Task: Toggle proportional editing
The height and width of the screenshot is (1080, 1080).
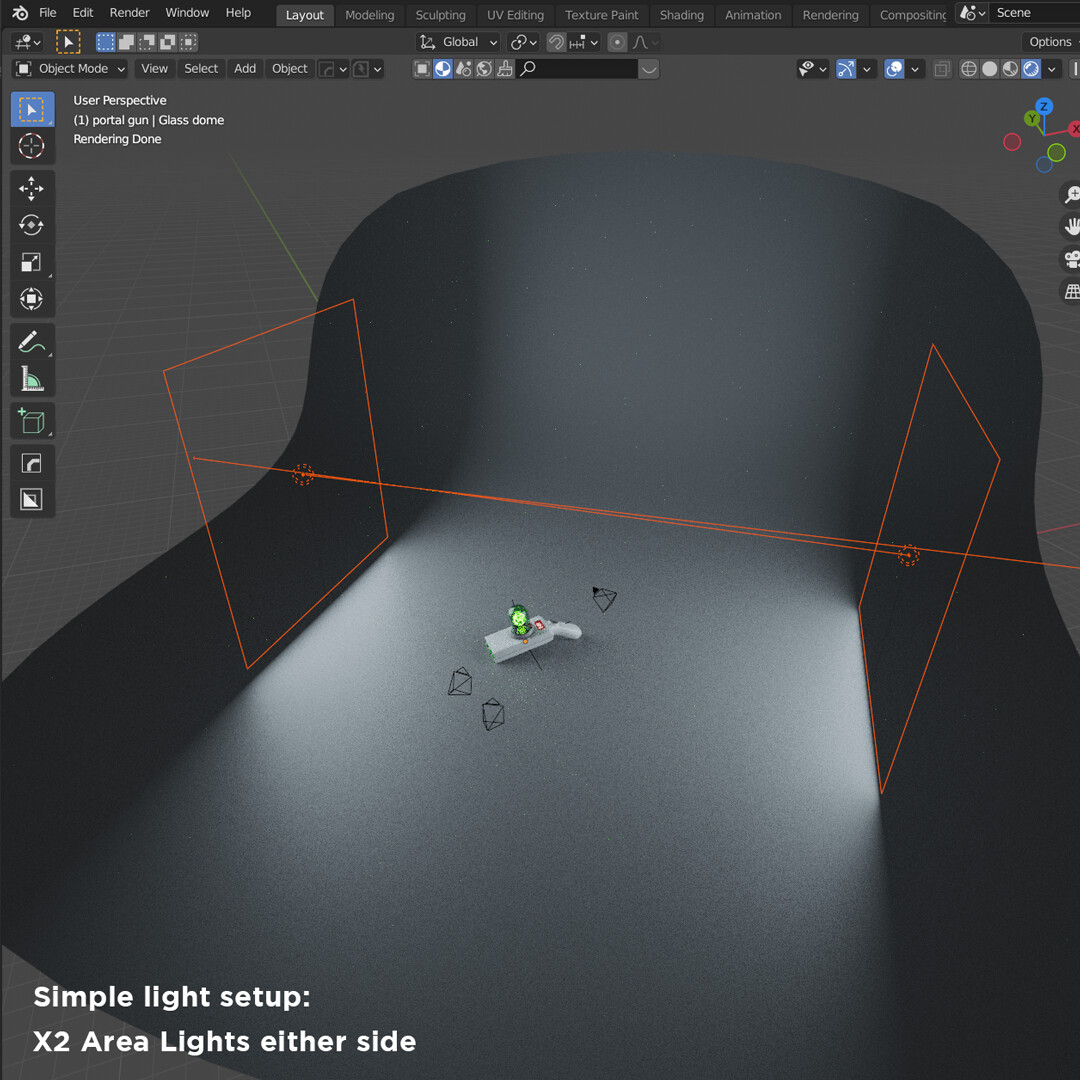Action: pyautogui.click(x=617, y=43)
